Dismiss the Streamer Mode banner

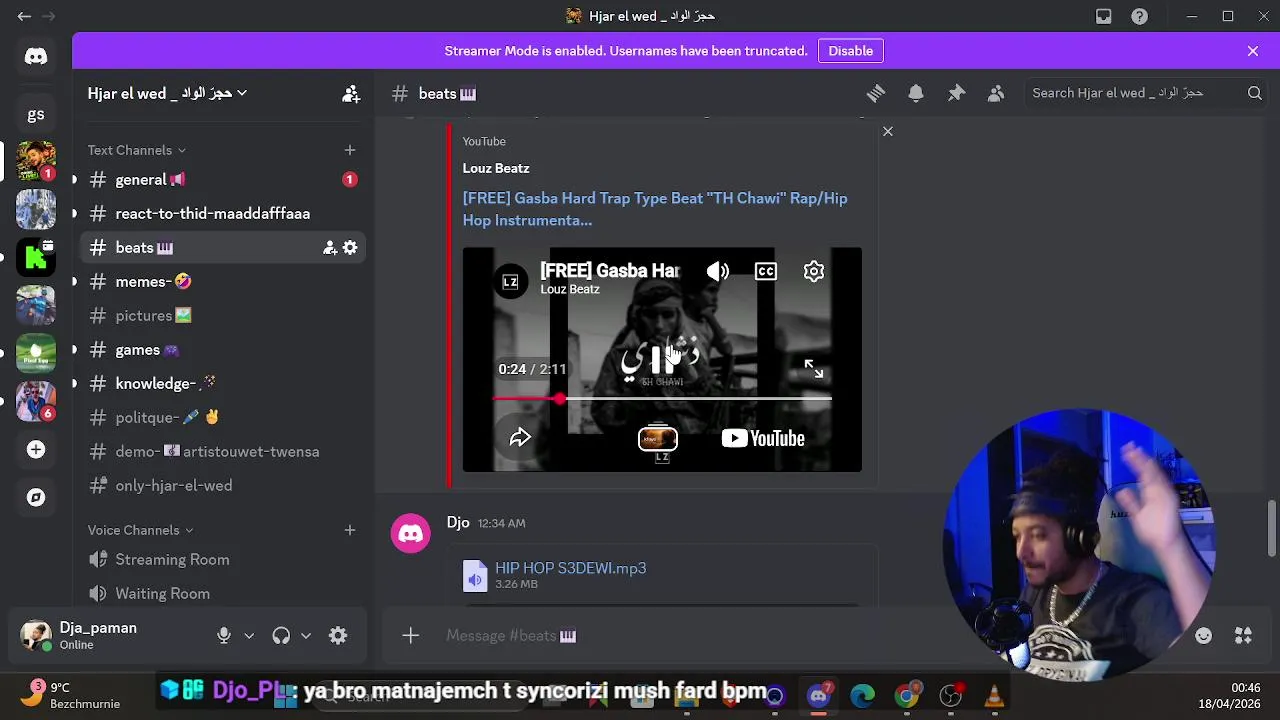[x=1253, y=51]
